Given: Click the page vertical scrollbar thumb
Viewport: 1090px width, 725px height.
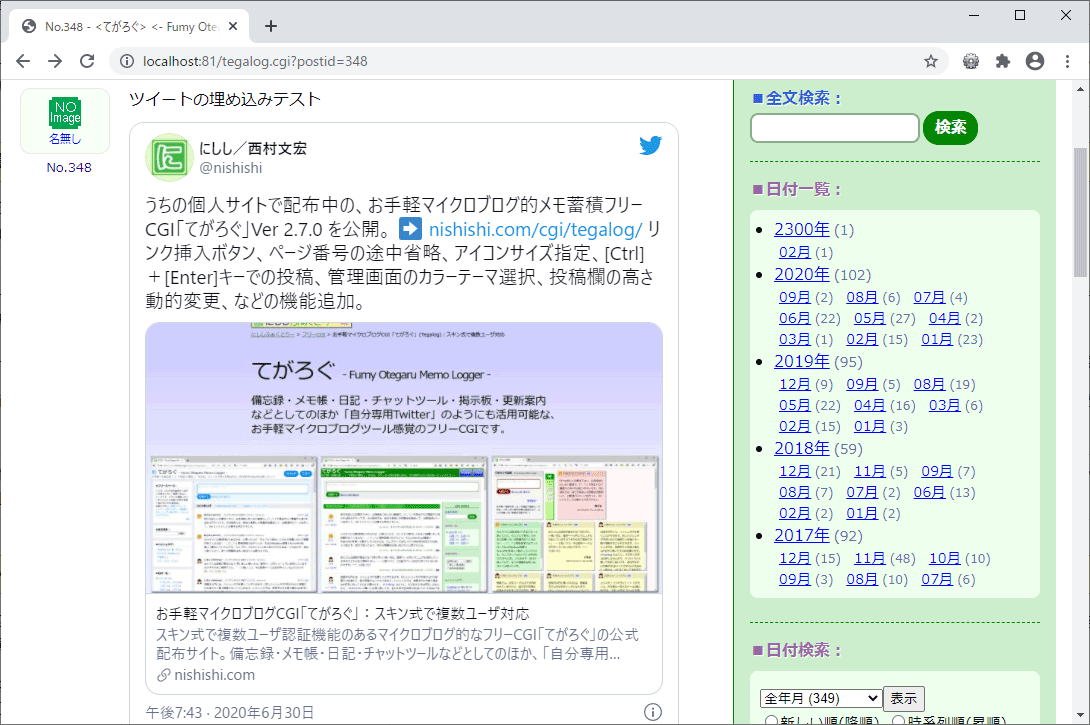Looking at the screenshot, I should click(x=1080, y=212).
